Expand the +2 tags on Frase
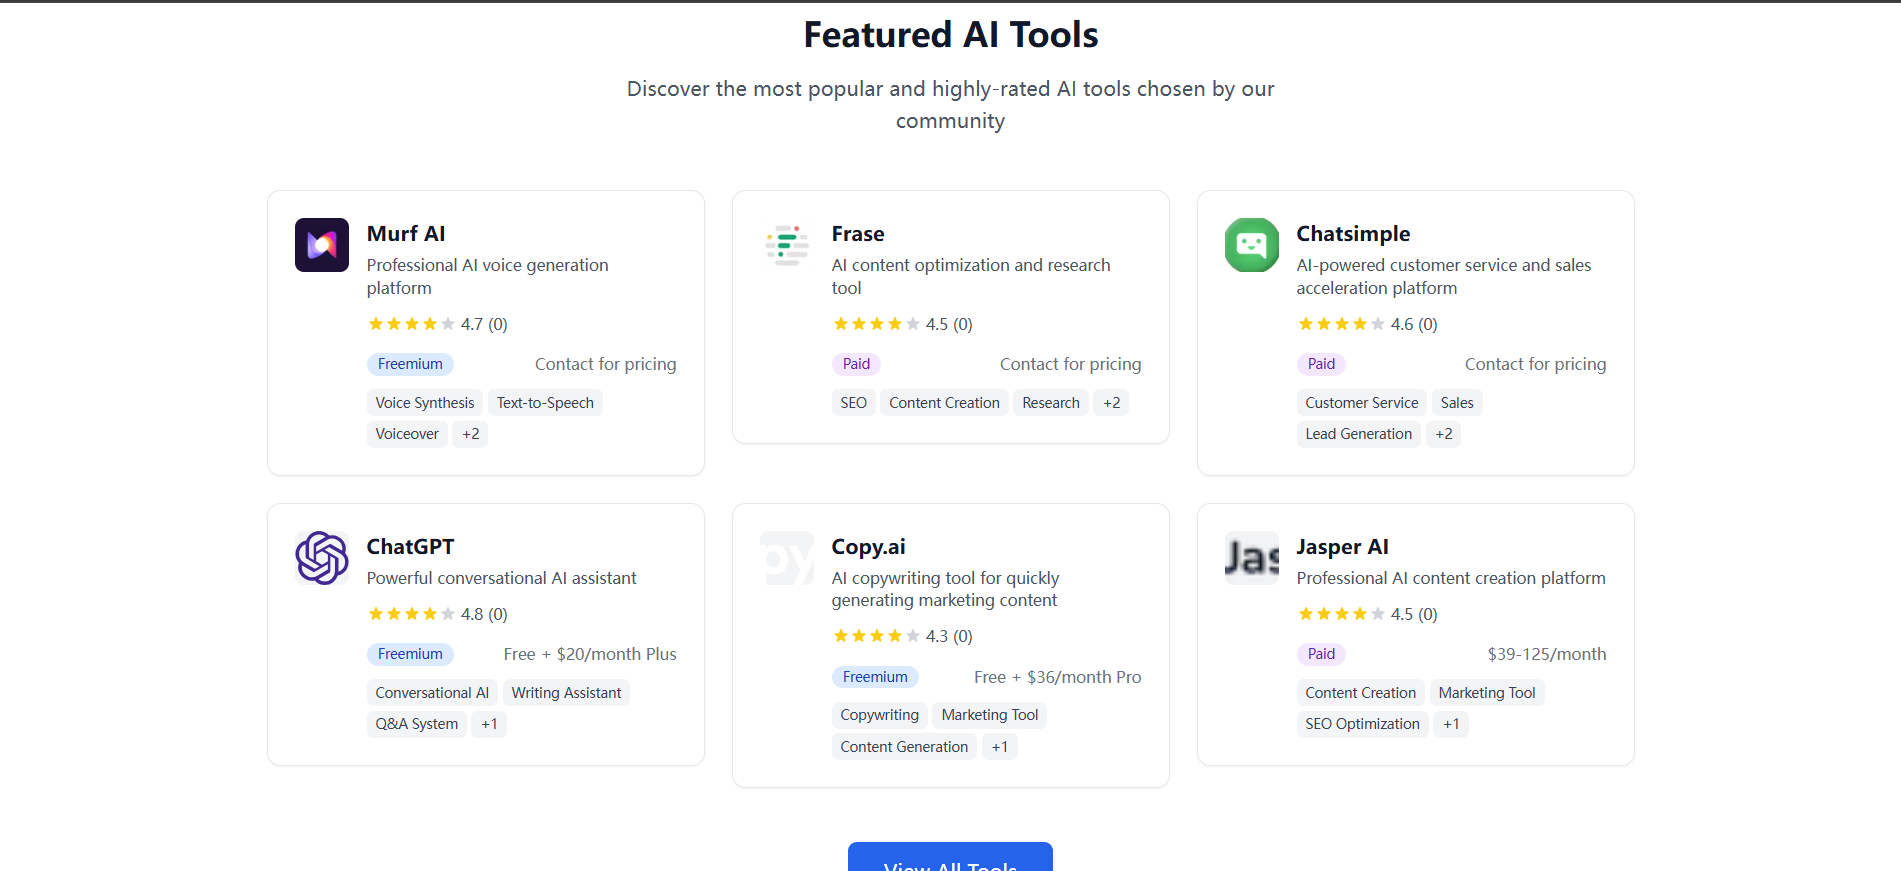This screenshot has height=871, width=1901. tap(1111, 403)
